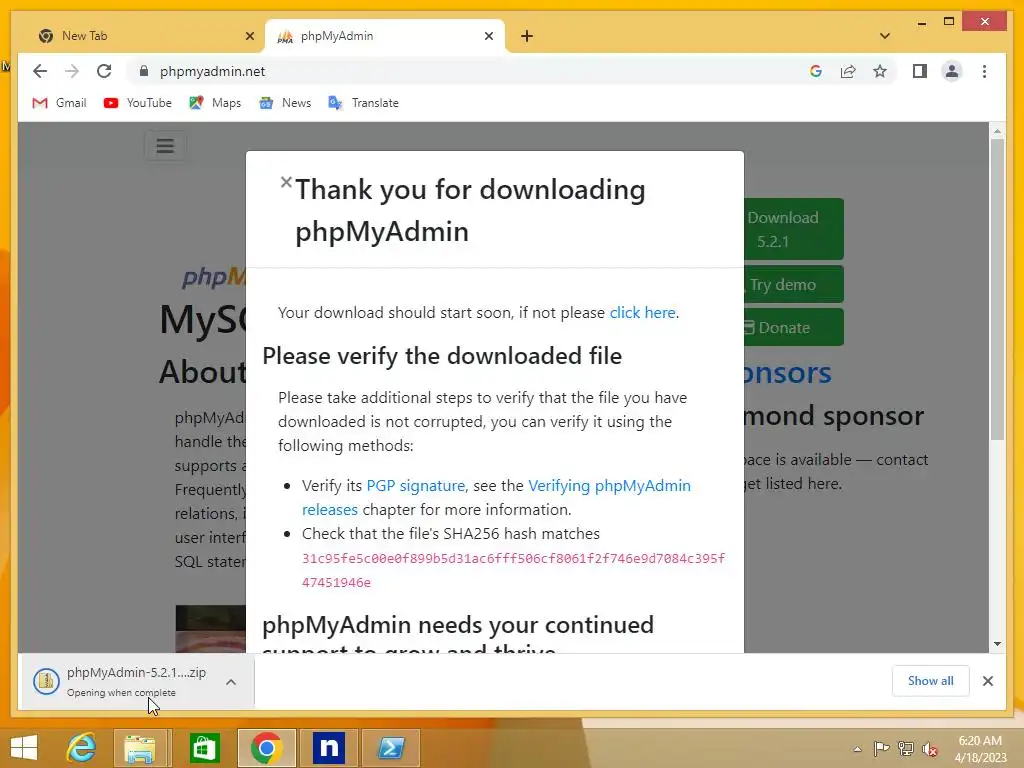
Task: Show hidden system tray icons
Action: click(x=857, y=749)
